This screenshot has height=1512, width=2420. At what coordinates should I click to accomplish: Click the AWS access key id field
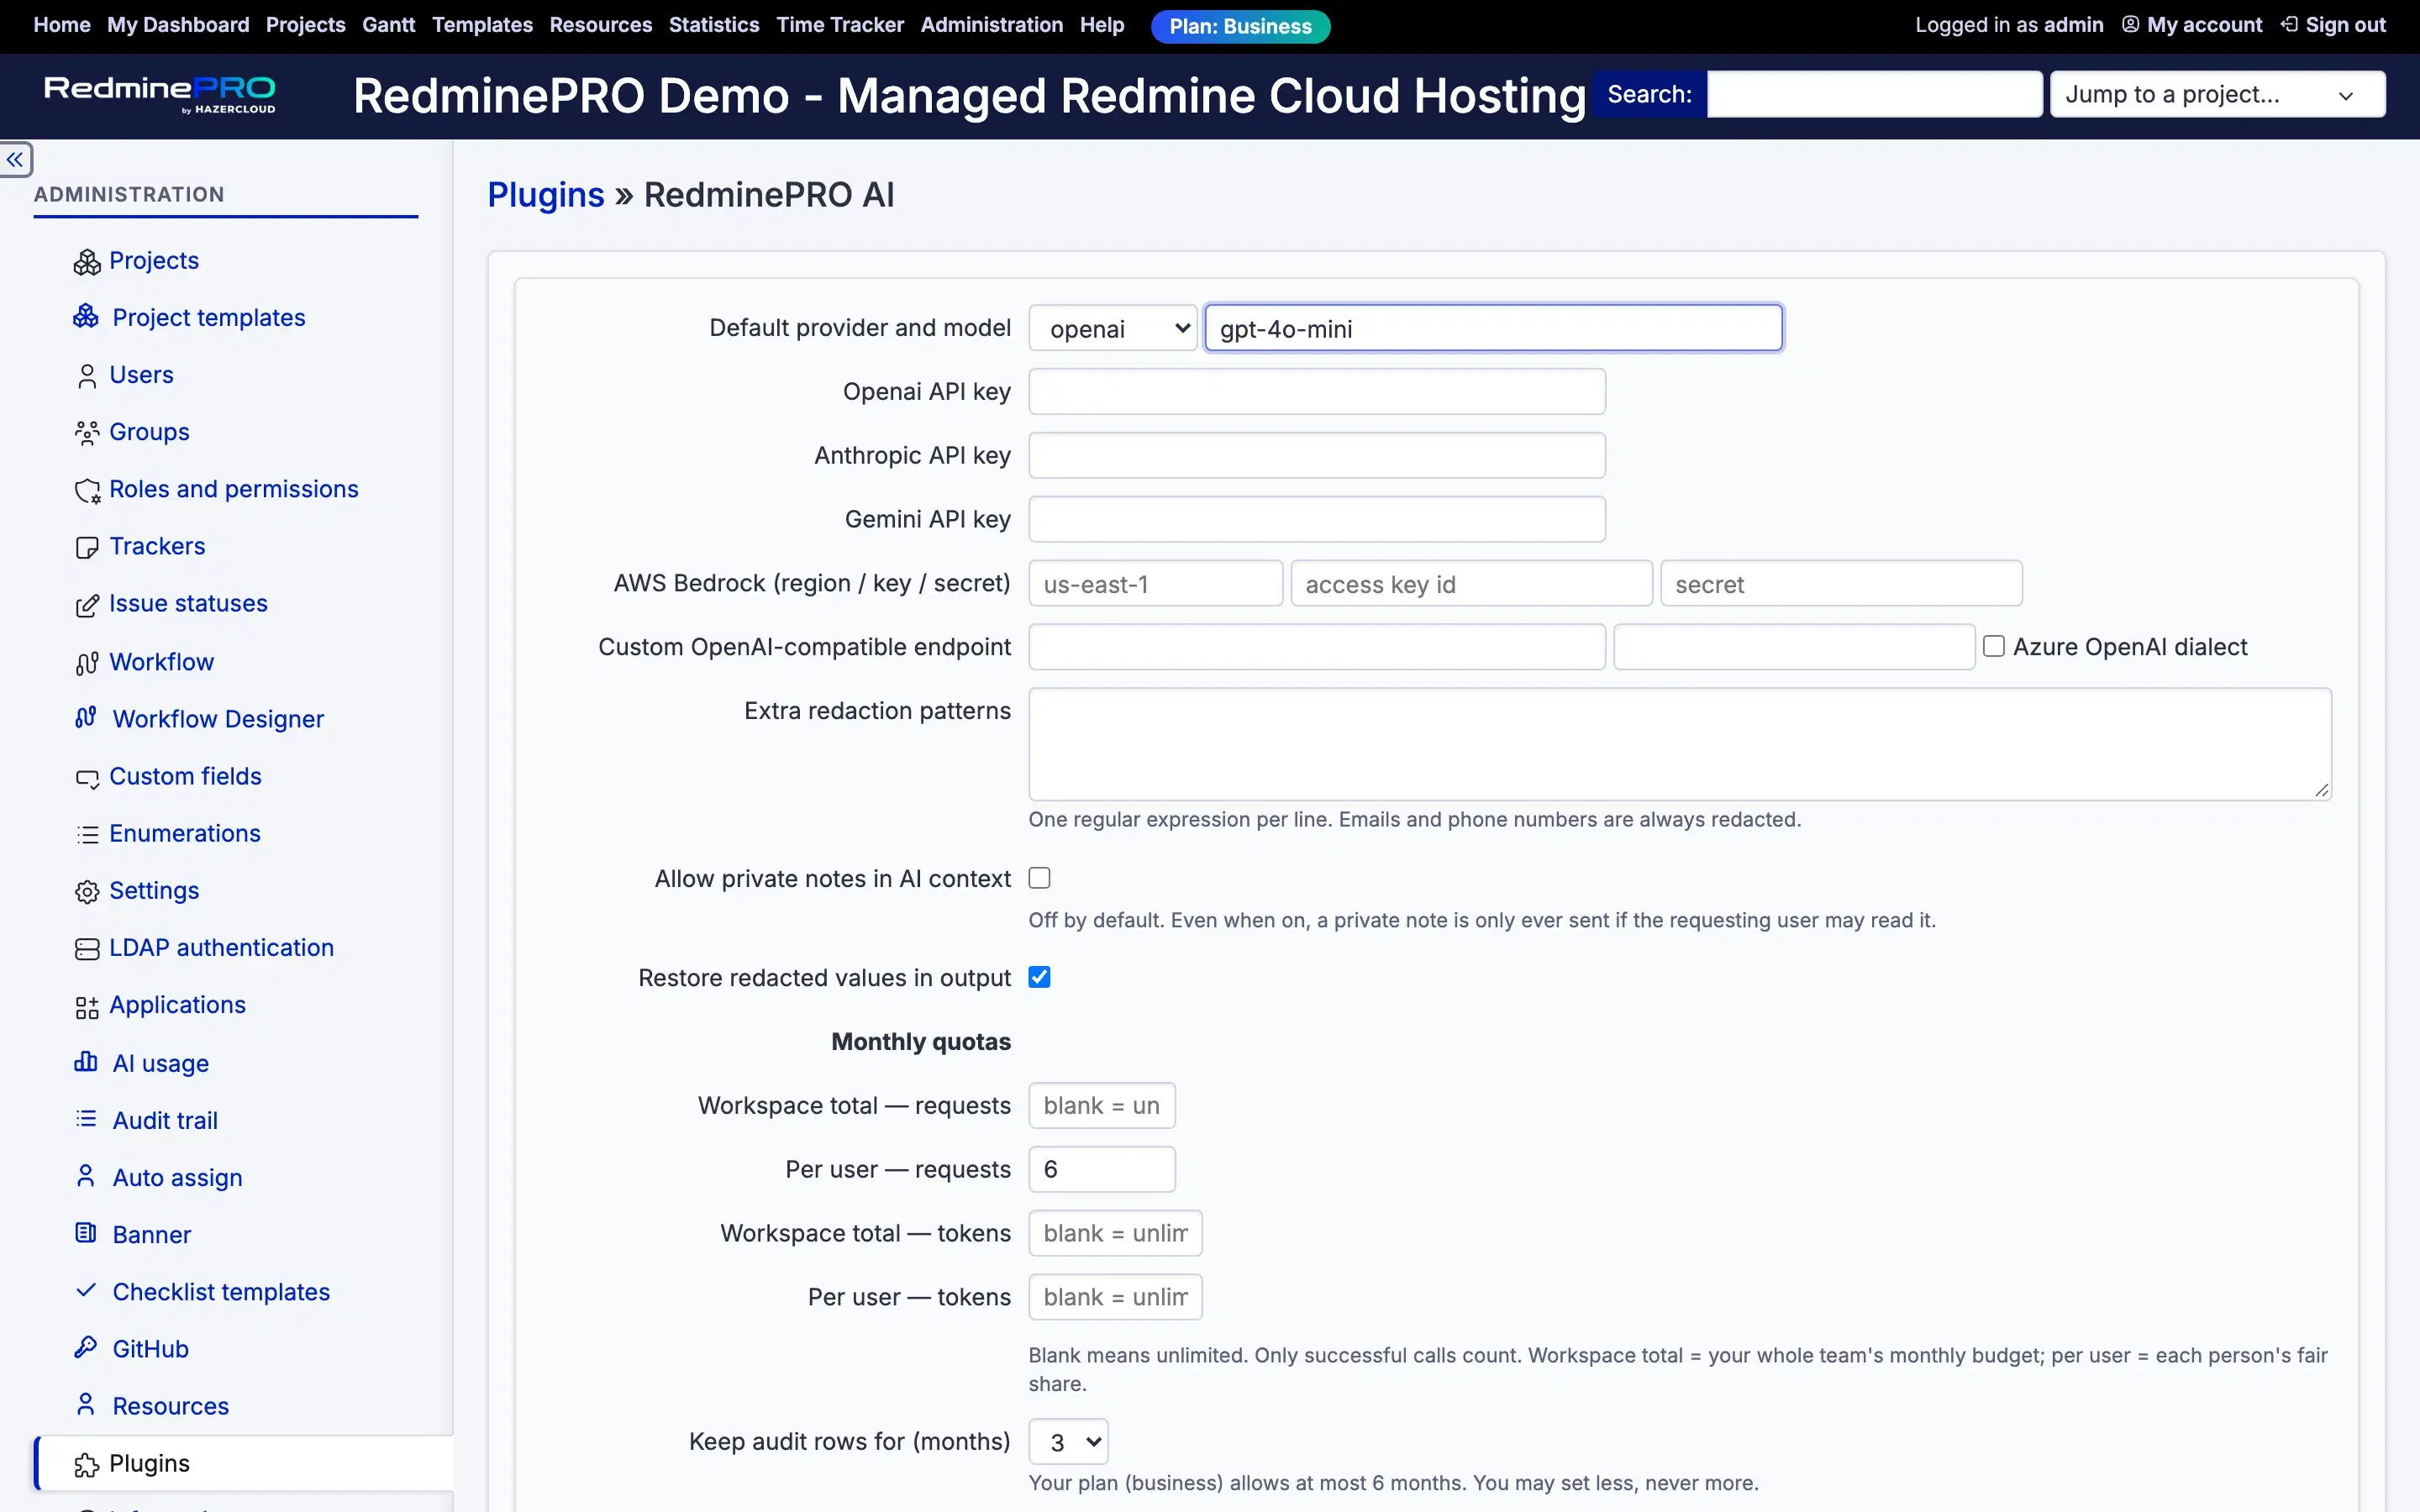click(x=1471, y=583)
